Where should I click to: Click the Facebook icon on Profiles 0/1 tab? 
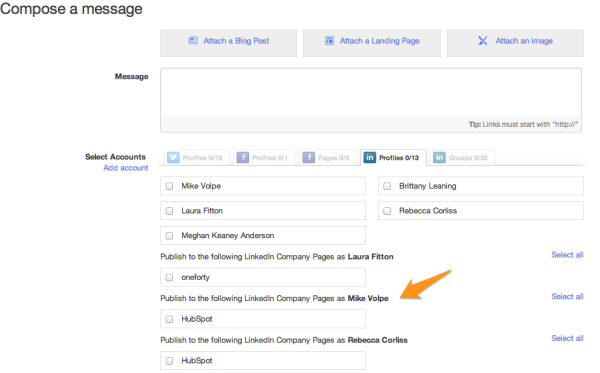243,158
